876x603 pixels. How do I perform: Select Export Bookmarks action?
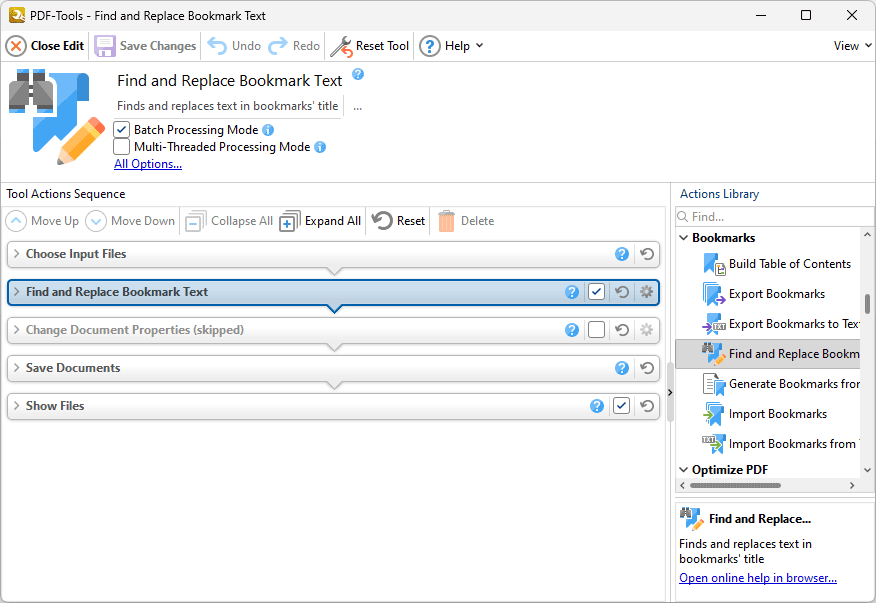click(764, 294)
